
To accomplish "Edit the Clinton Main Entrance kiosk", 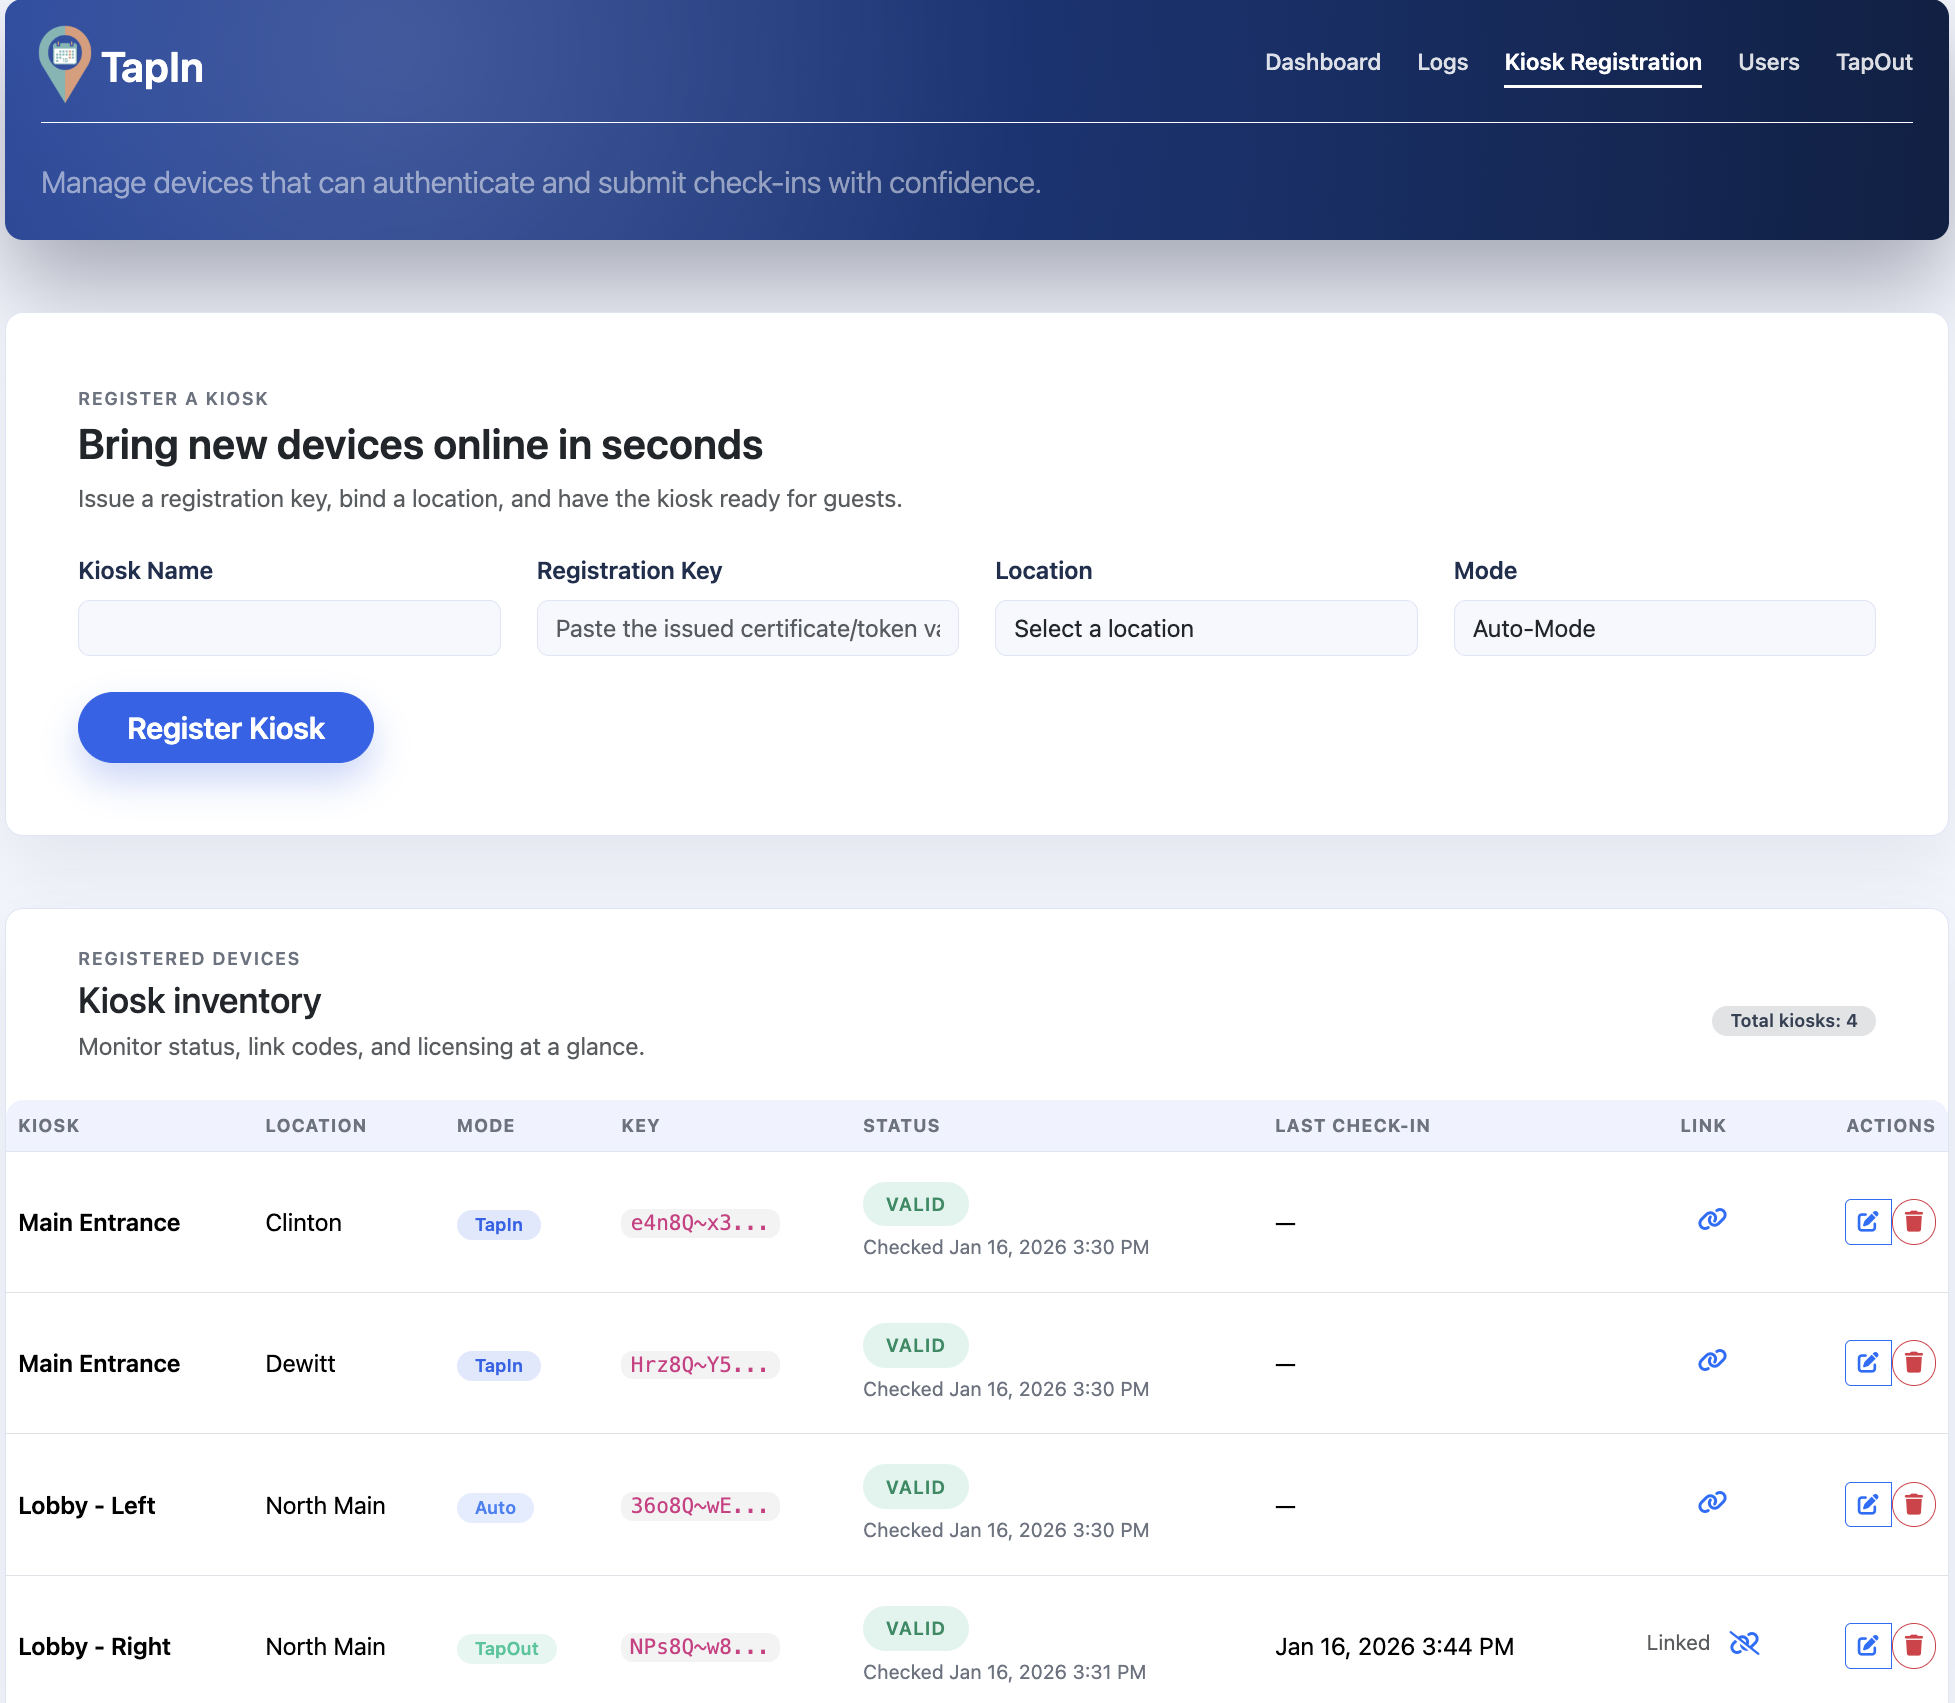I will point(1867,1221).
